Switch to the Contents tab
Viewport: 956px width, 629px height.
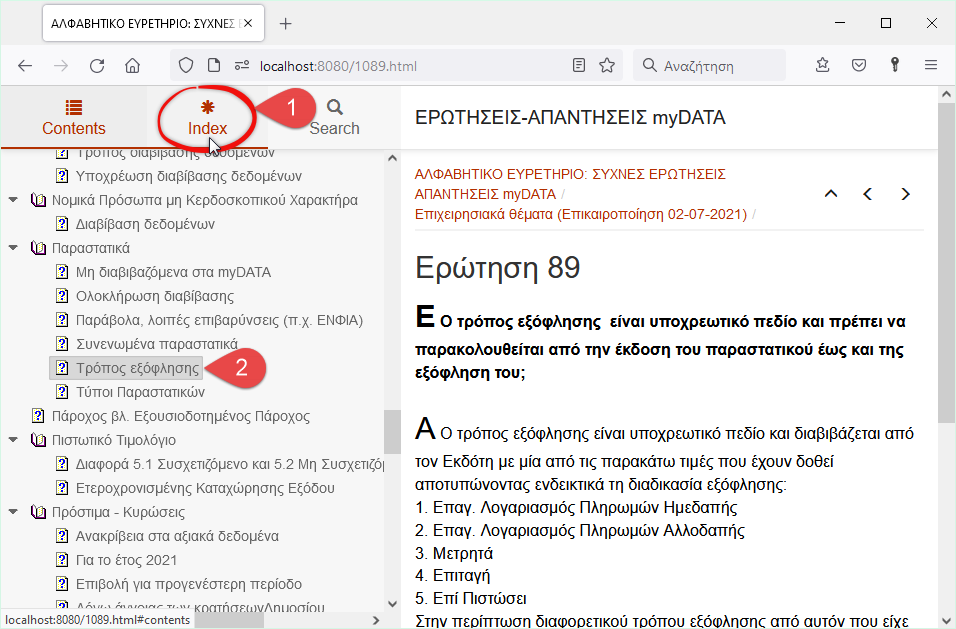tap(74, 118)
